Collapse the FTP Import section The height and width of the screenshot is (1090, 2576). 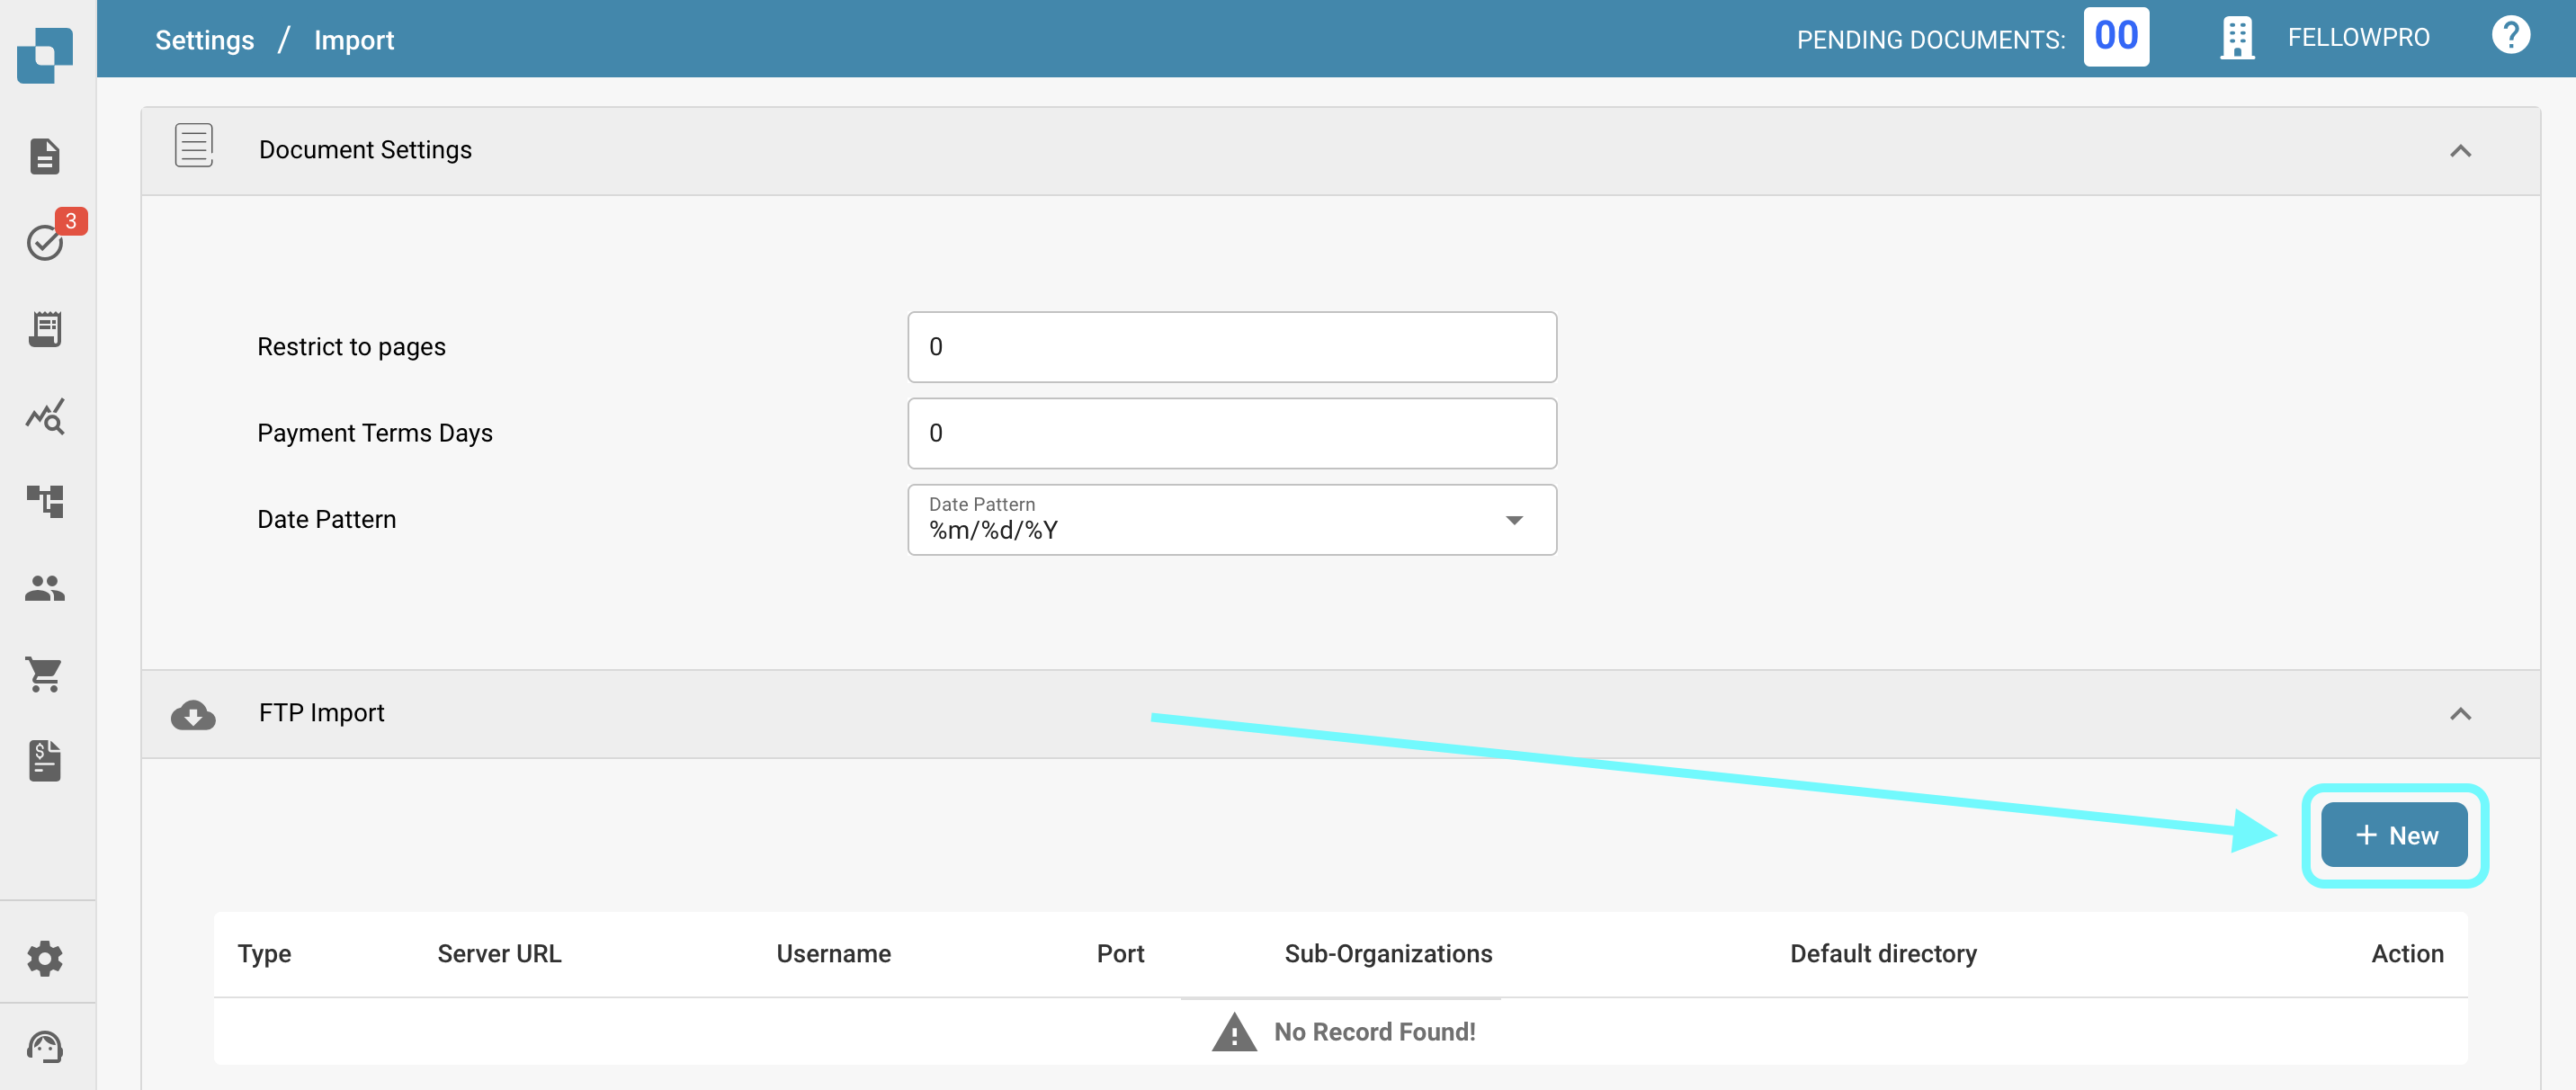tap(2463, 713)
